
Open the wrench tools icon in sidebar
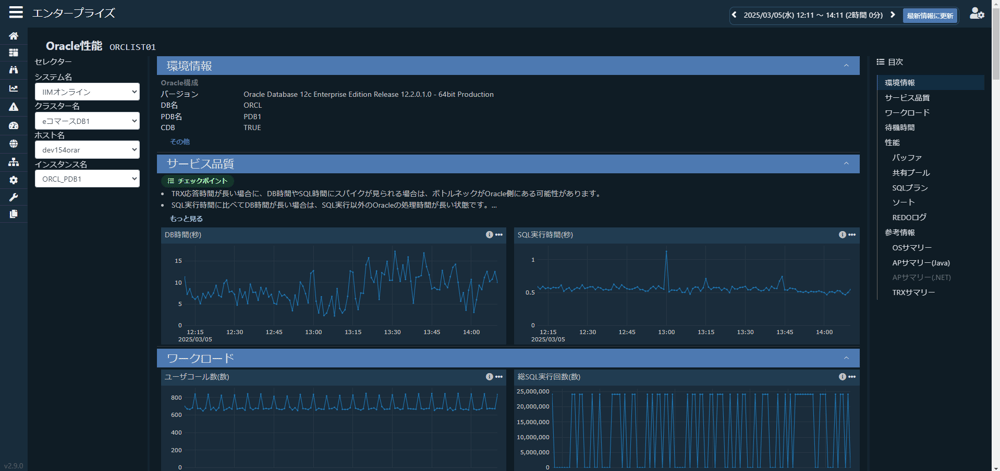pos(13,197)
